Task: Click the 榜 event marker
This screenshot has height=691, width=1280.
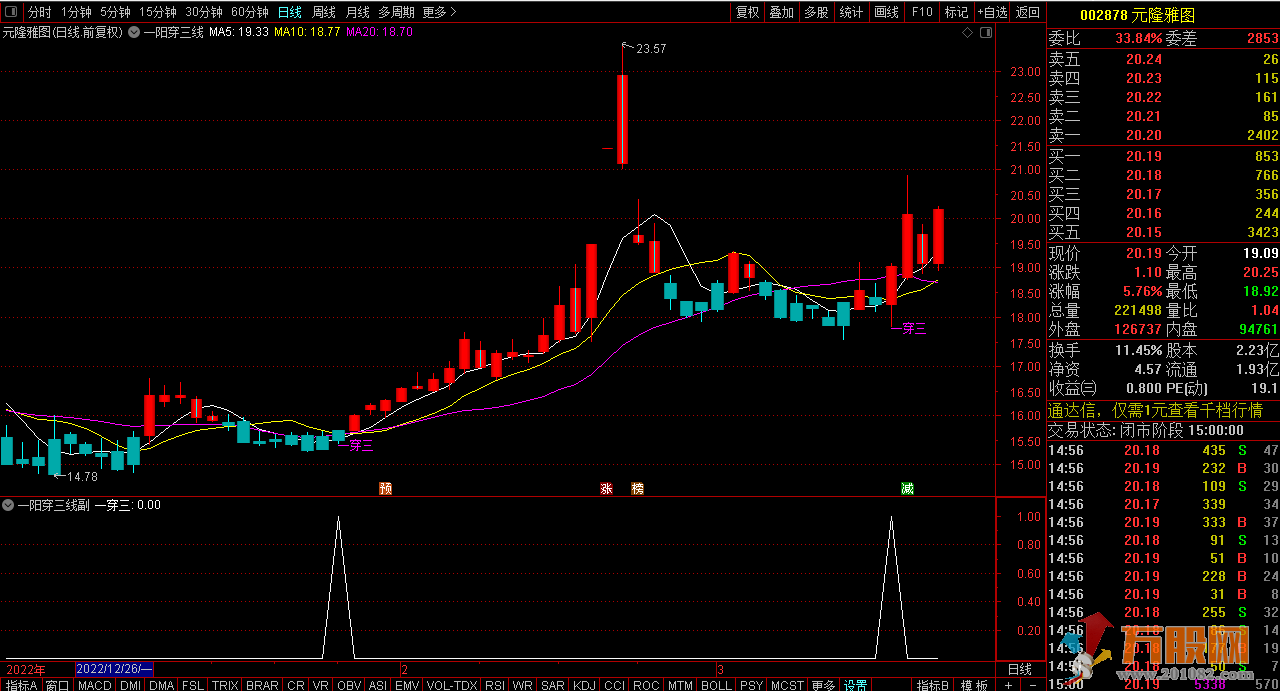Action: [x=637, y=488]
